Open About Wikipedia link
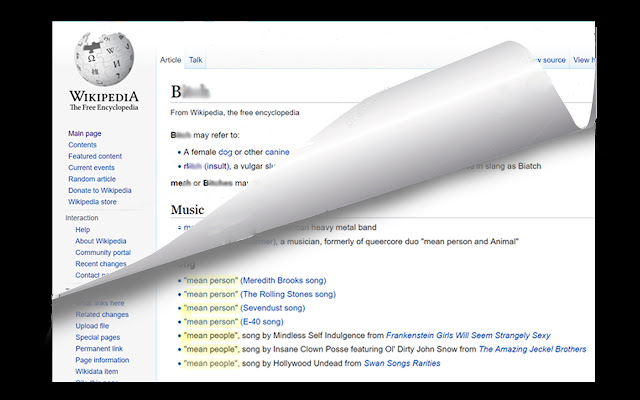Viewport: 640px width, 400px height. click(x=100, y=241)
